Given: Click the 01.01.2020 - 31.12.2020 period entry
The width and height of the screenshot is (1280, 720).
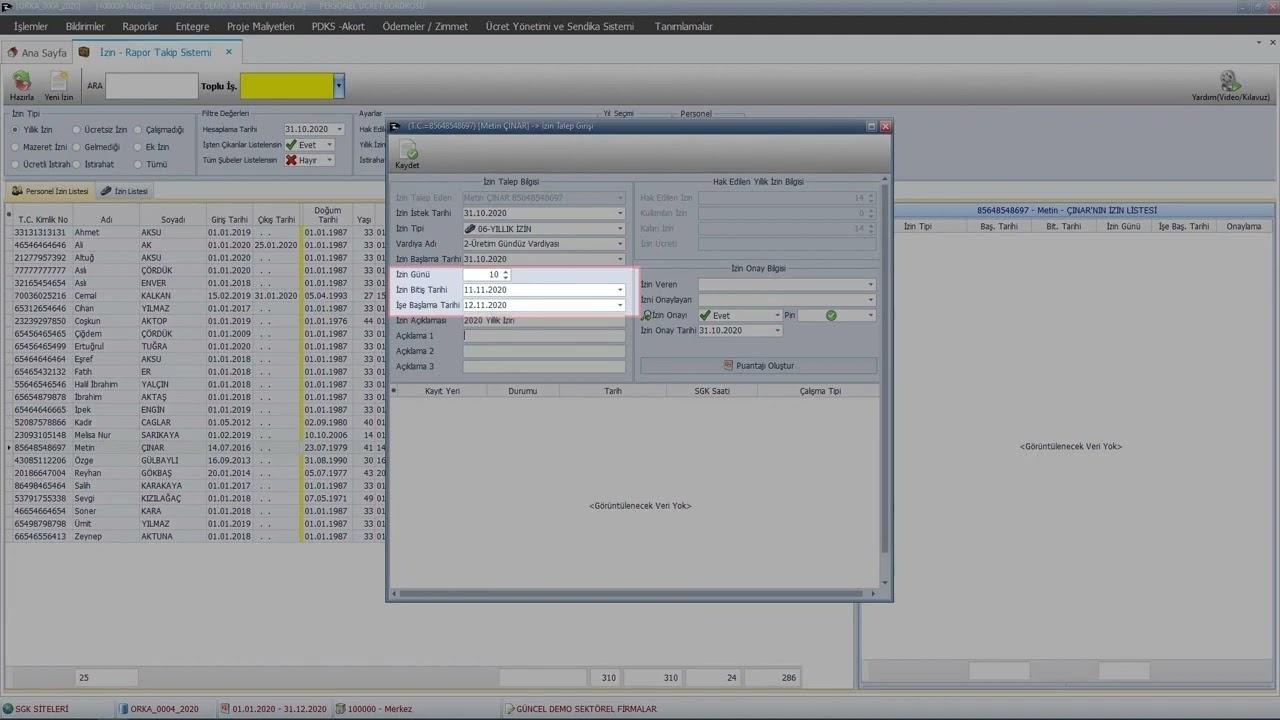Looking at the screenshot, I should [273, 709].
